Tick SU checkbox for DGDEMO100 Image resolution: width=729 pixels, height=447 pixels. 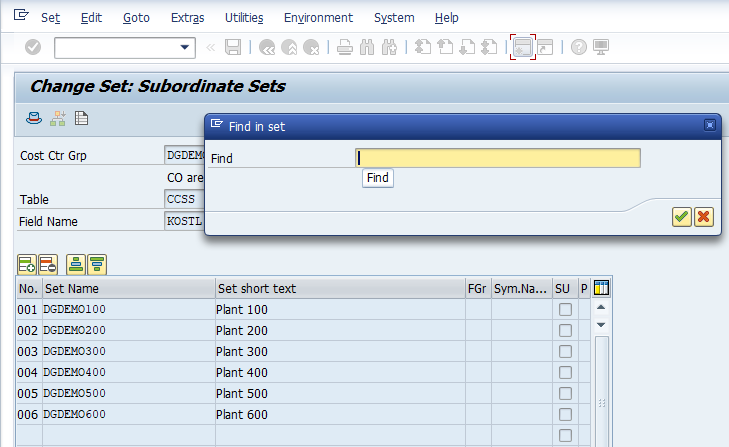point(565,310)
